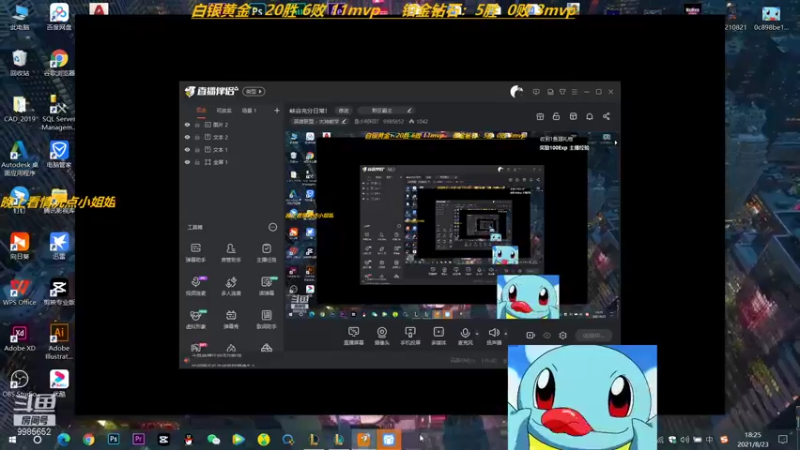Open the bell notification icon
800x450 pixels.
click(589, 116)
